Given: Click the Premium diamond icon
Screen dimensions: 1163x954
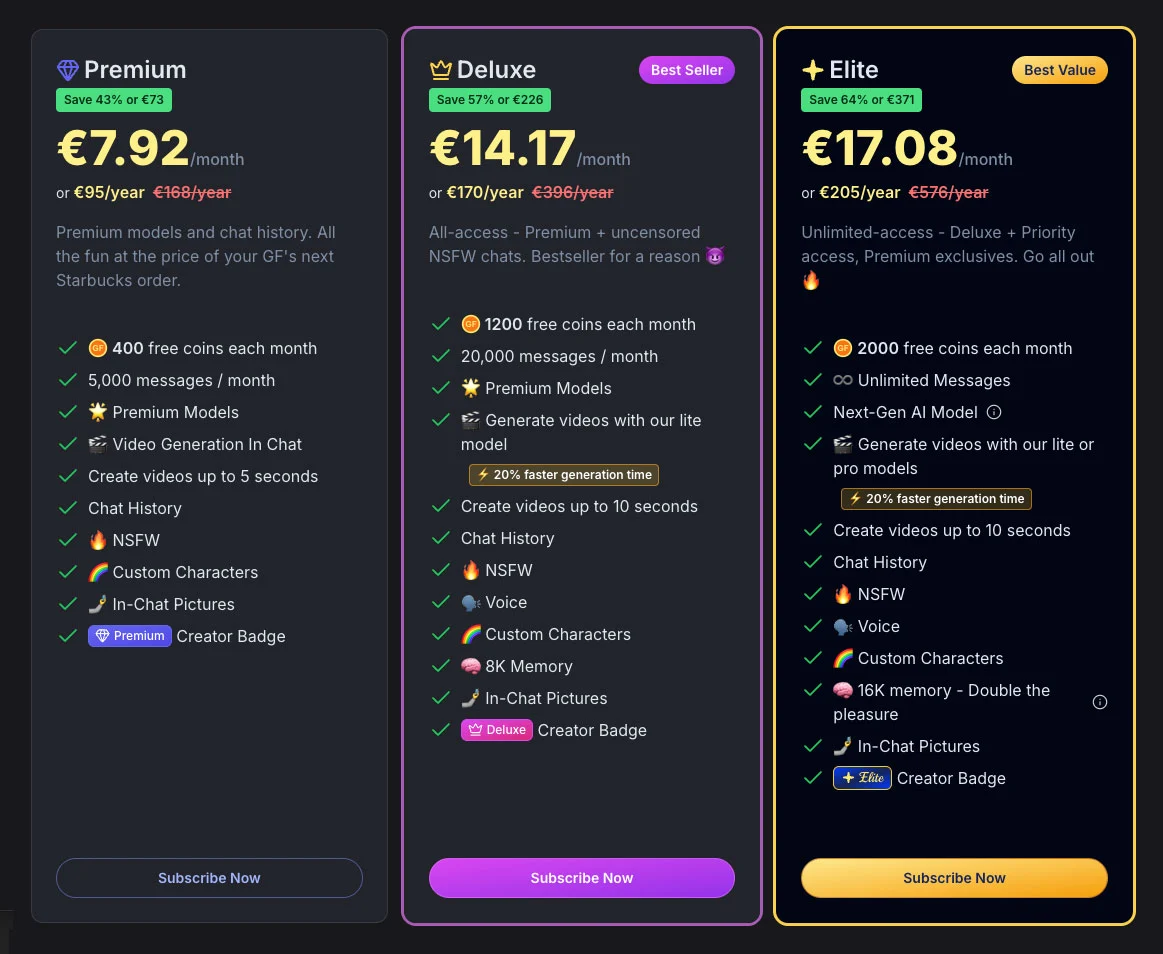Looking at the screenshot, I should pyautogui.click(x=67, y=70).
